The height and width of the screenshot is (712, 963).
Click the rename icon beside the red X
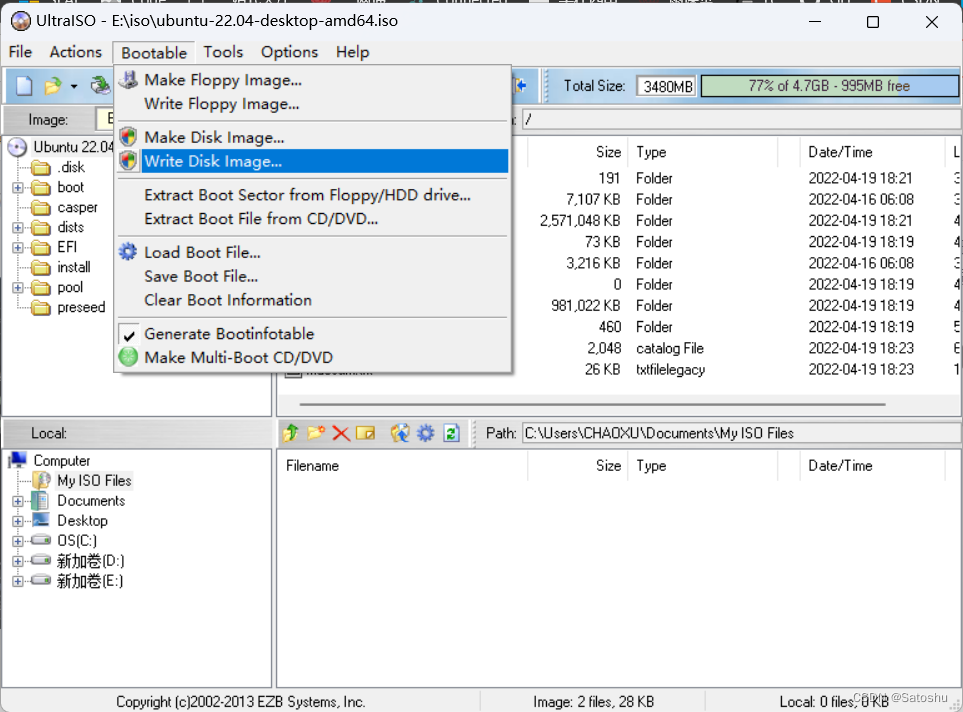coord(366,433)
